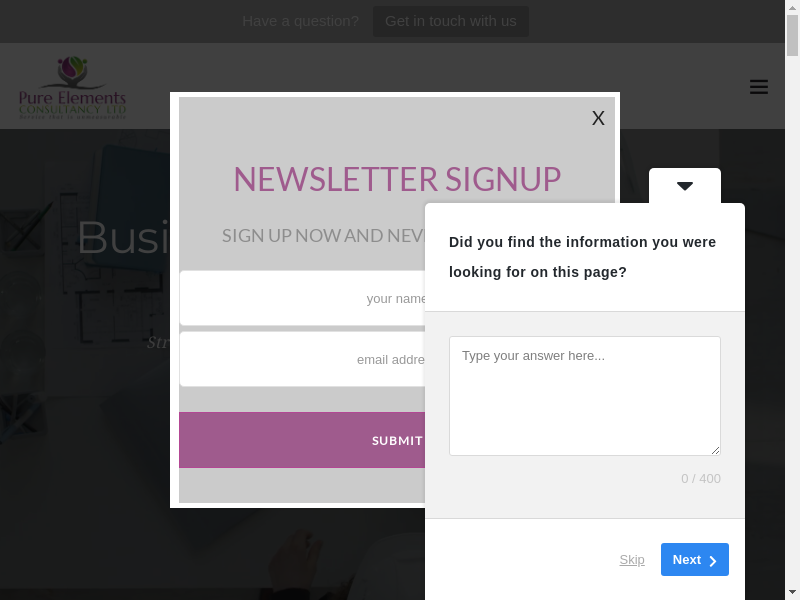Click the "Have a question?" text
The width and height of the screenshot is (800, 600).
point(300,21)
